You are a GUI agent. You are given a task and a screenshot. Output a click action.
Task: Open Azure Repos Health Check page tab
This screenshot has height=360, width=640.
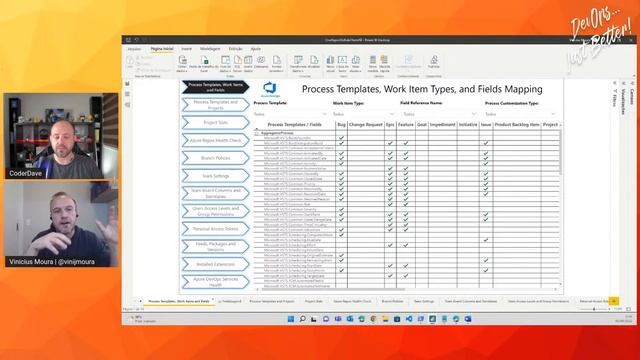(x=352, y=301)
